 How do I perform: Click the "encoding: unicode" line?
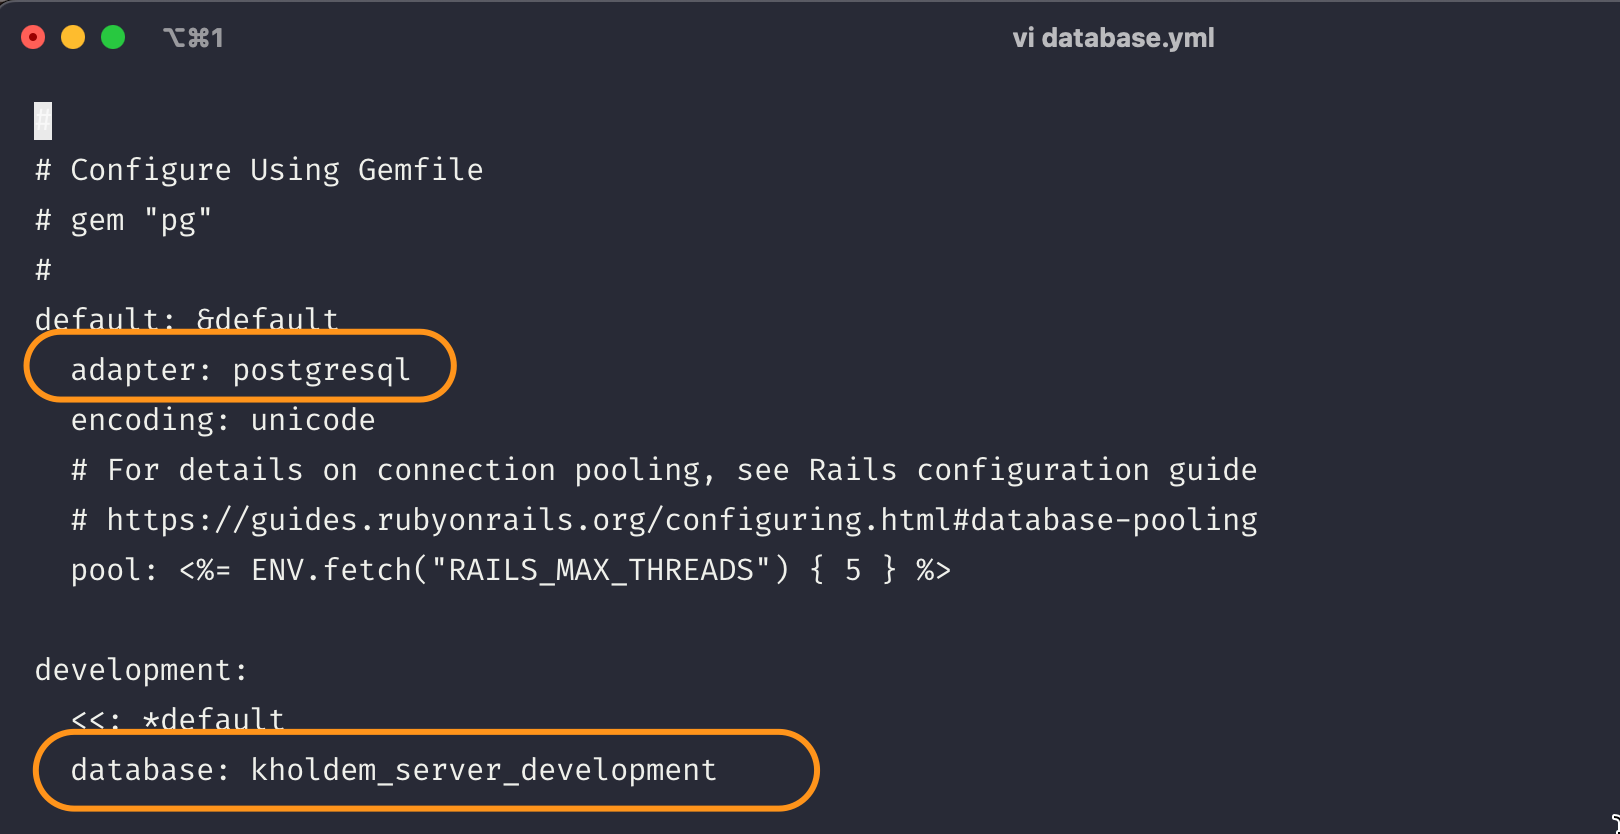coord(223,420)
